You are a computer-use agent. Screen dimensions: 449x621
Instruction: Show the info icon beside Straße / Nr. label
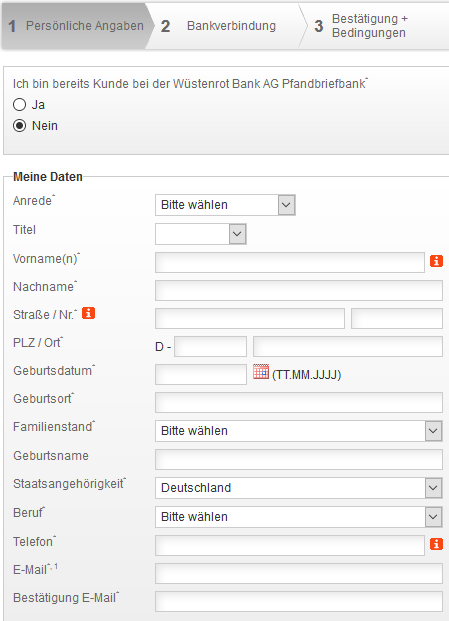88,313
